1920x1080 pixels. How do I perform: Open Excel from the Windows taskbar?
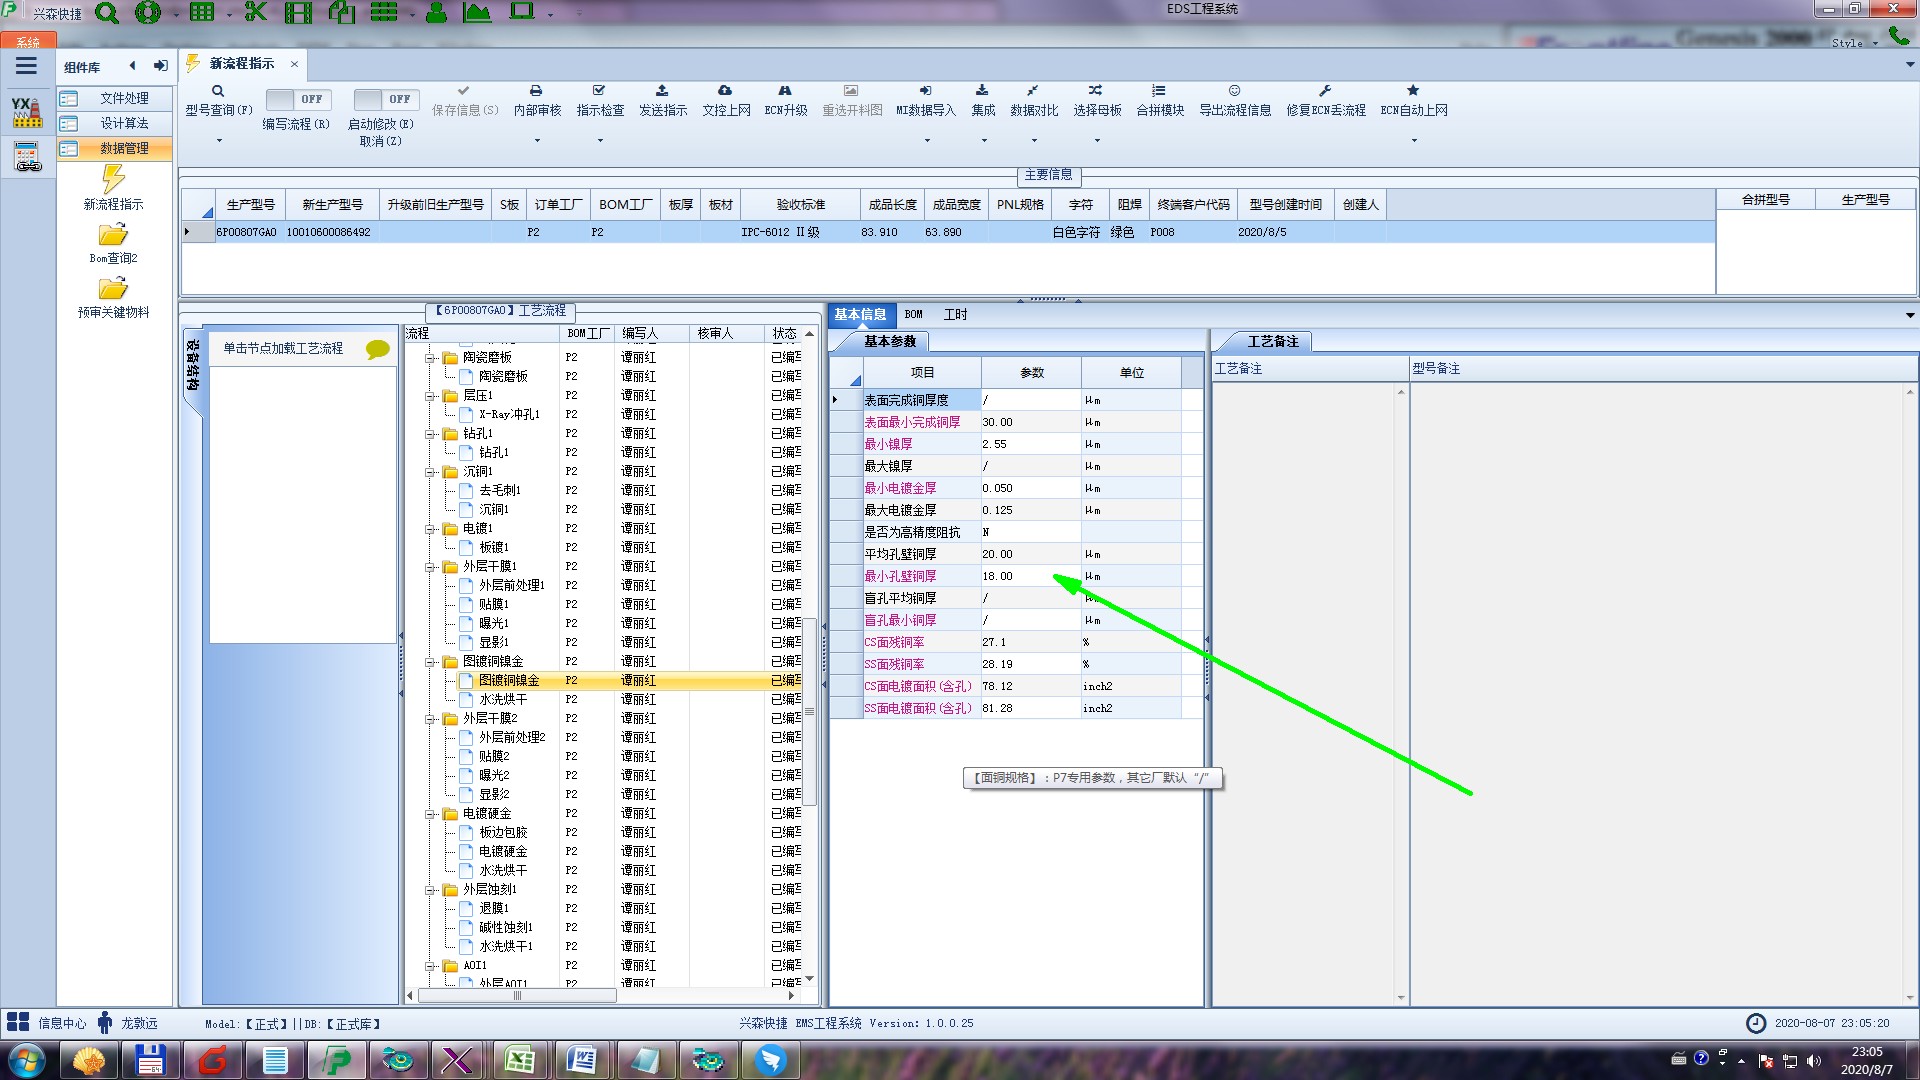click(519, 1060)
